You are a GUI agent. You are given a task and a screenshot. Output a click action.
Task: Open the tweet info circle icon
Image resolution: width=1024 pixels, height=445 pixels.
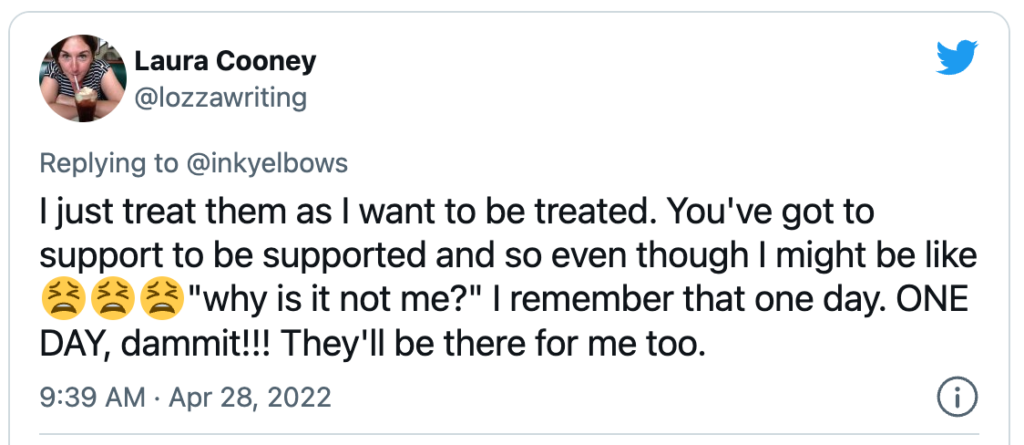(958, 397)
